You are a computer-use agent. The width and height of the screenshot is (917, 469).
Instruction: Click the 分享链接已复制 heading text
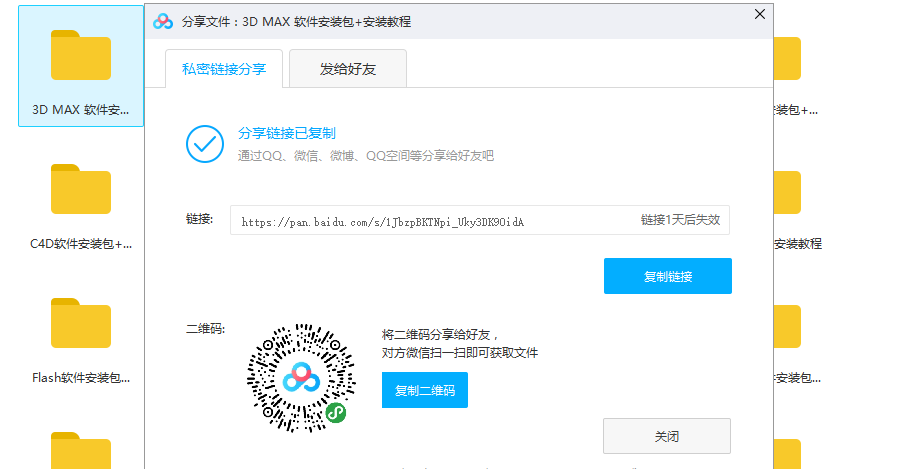[287, 133]
